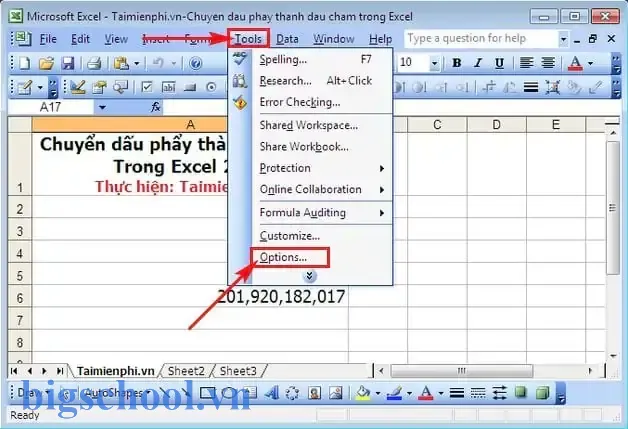
Task: Select column D header
Action: [496, 125]
